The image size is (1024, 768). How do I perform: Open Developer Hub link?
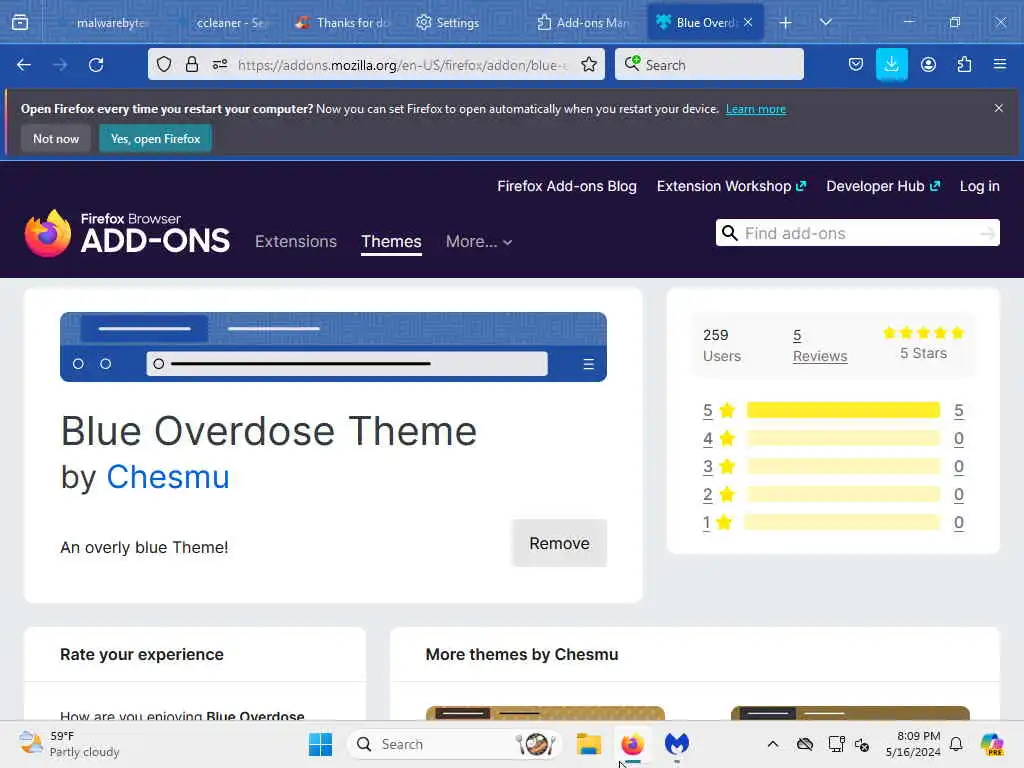883,186
